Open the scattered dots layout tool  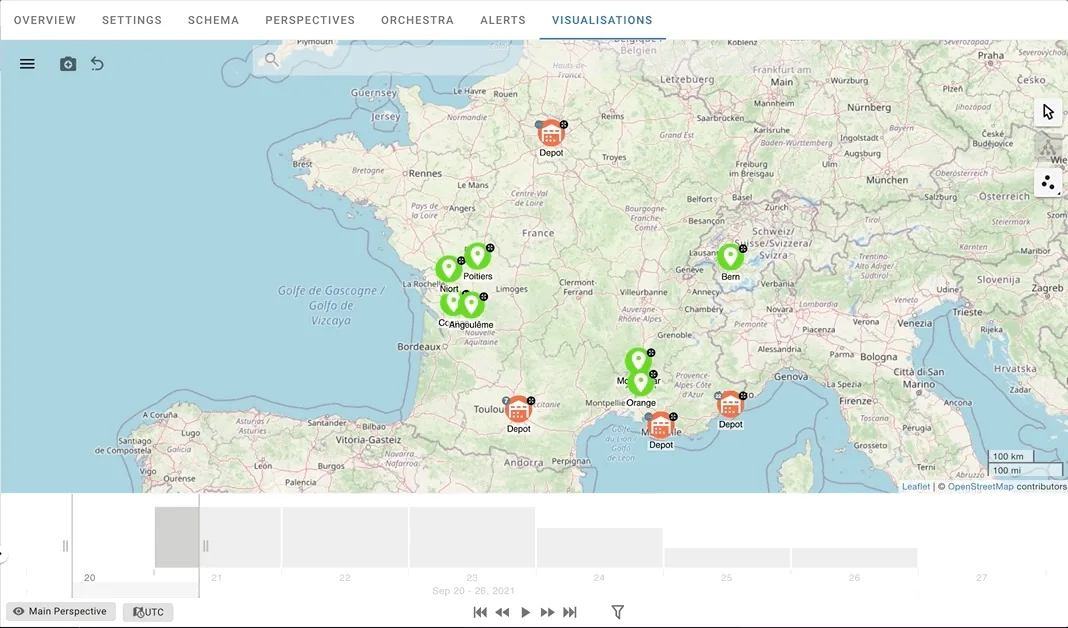coord(1048,183)
